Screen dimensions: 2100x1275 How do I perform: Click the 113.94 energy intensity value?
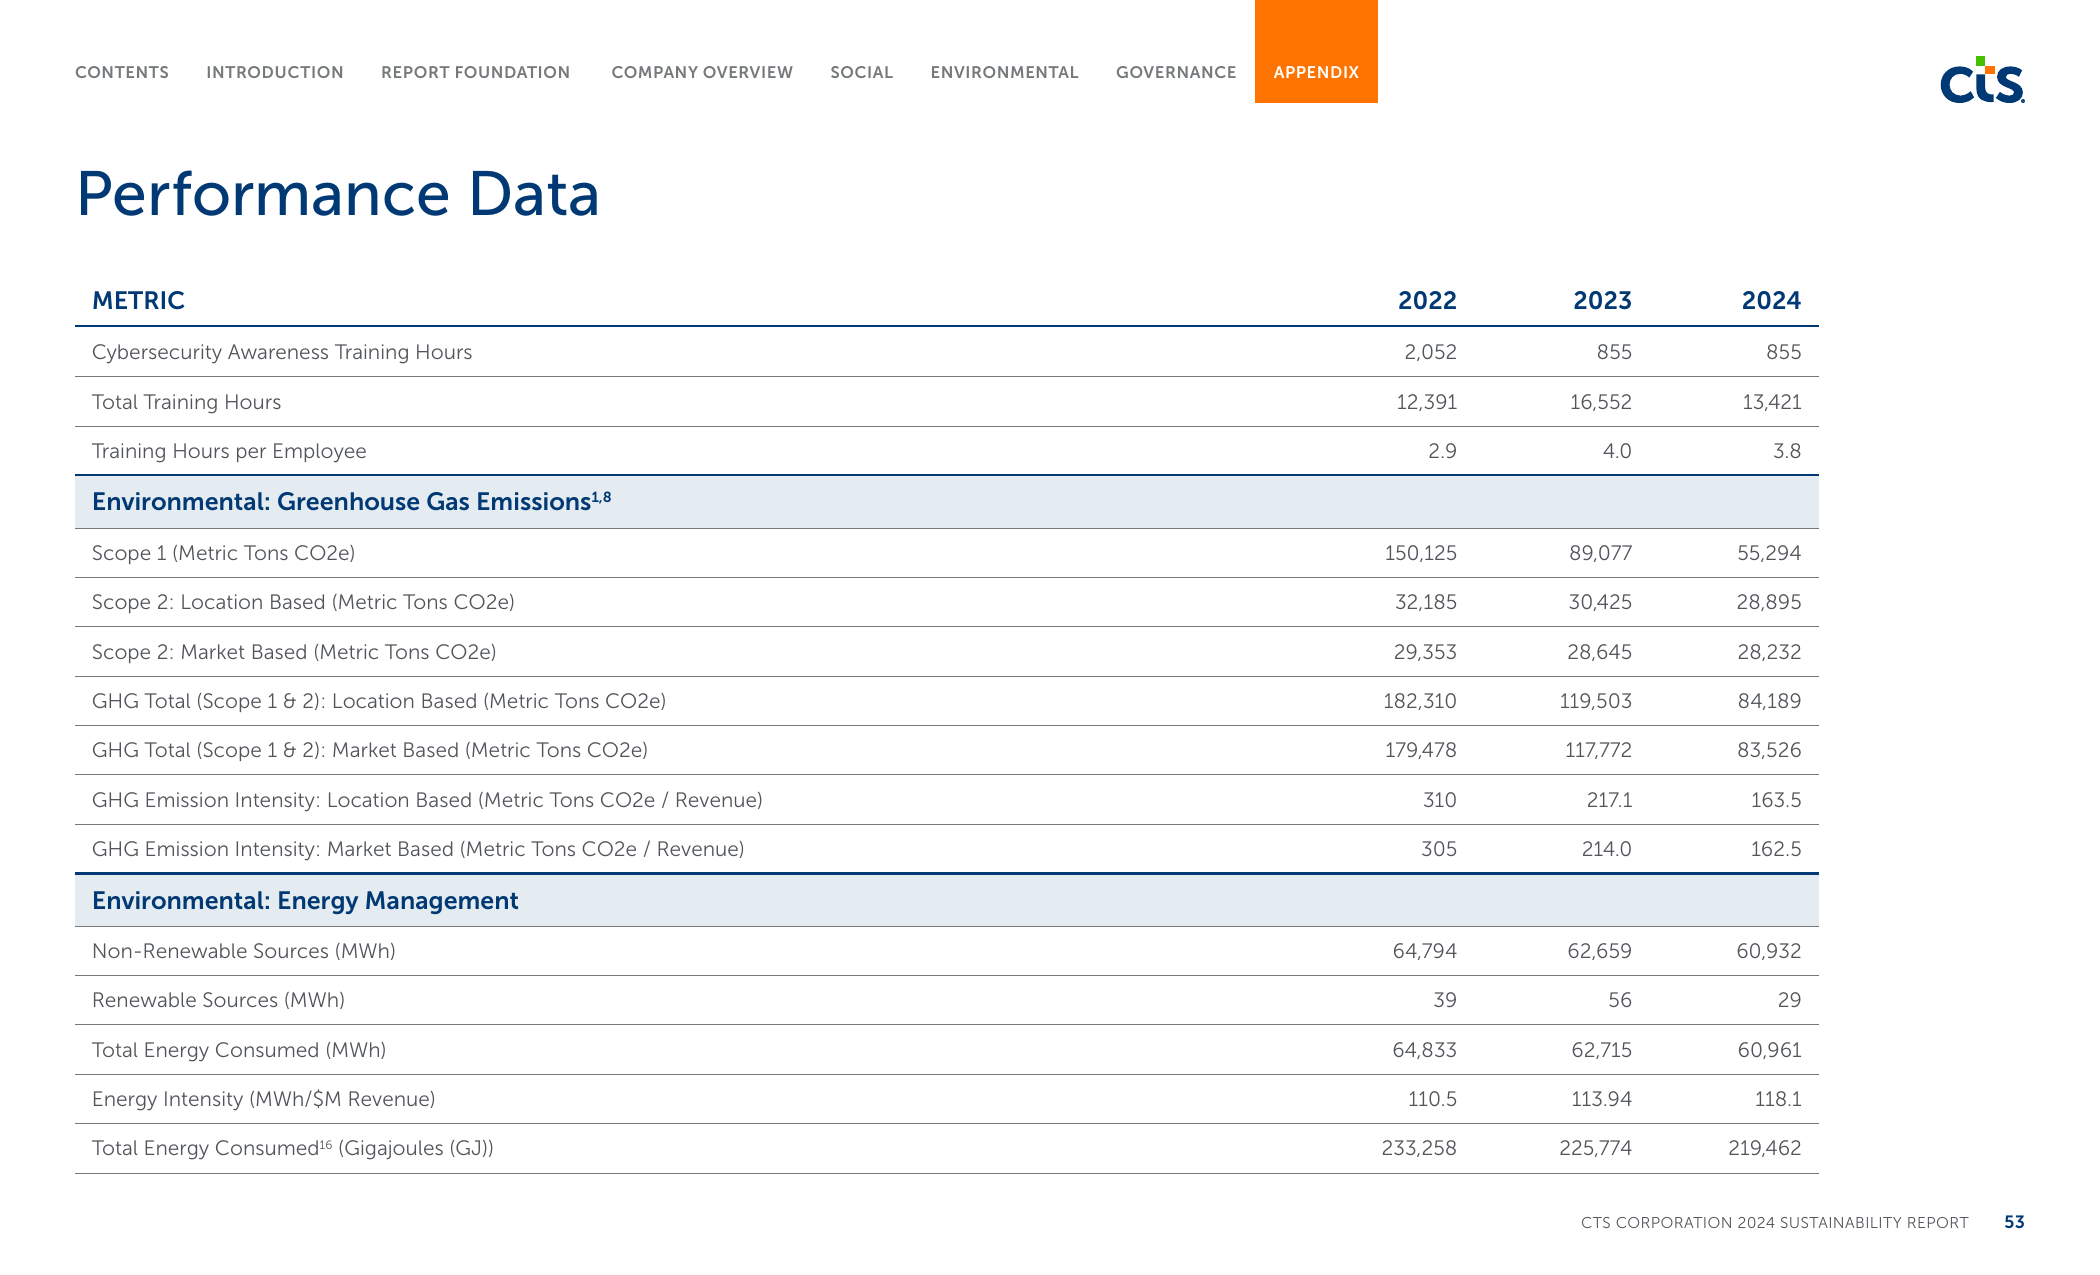click(x=1601, y=1099)
